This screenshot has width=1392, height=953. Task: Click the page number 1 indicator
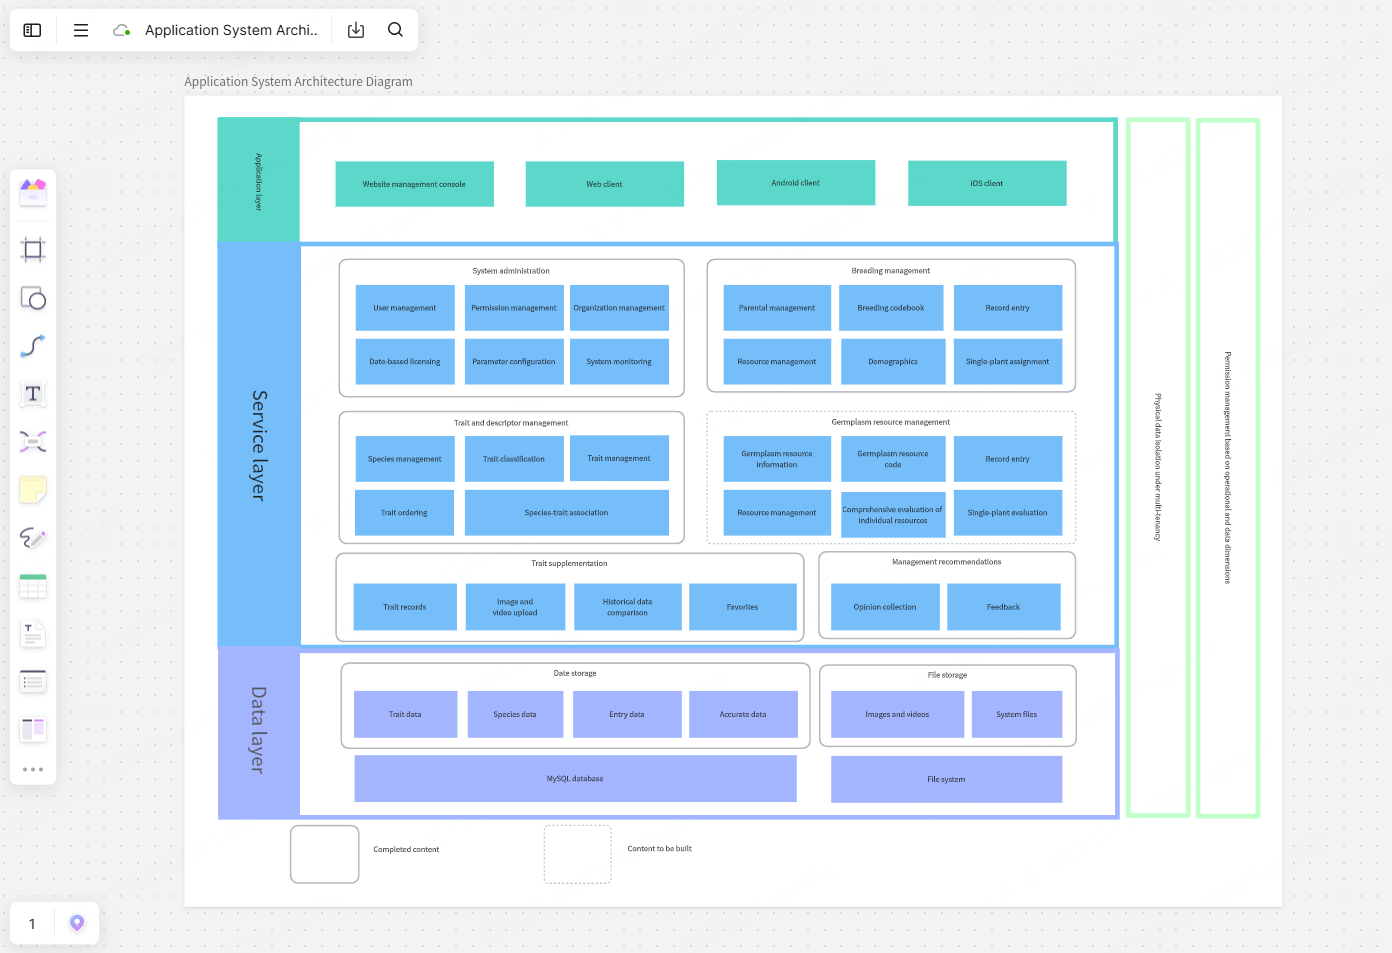point(32,924)
